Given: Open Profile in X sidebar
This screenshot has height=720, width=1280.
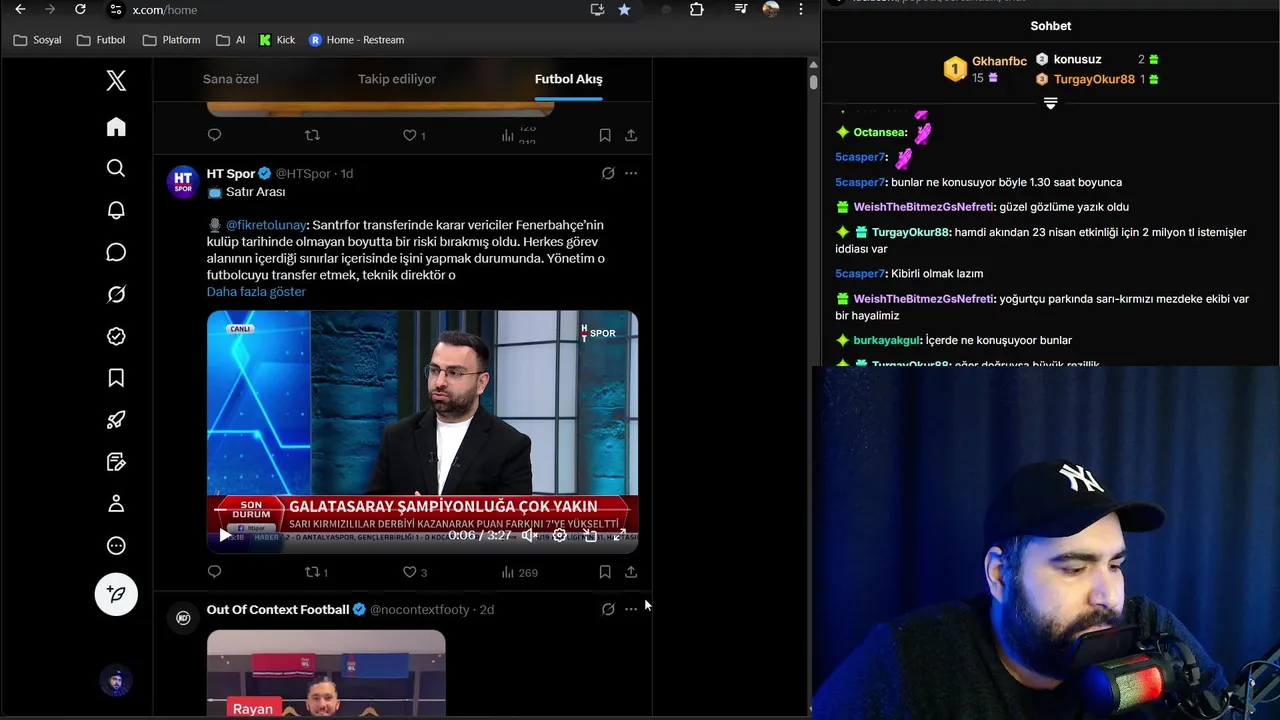Looking at the screenshot, I should click(x=116, y=504).
